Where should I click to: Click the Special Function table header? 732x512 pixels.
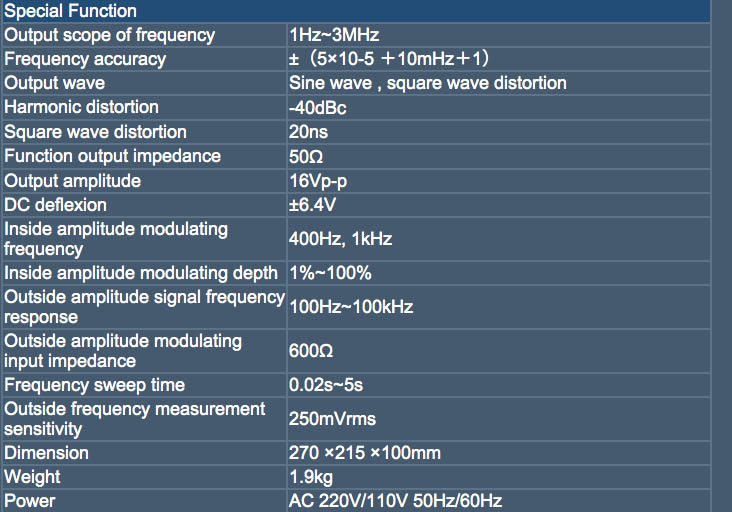point(71,11)
